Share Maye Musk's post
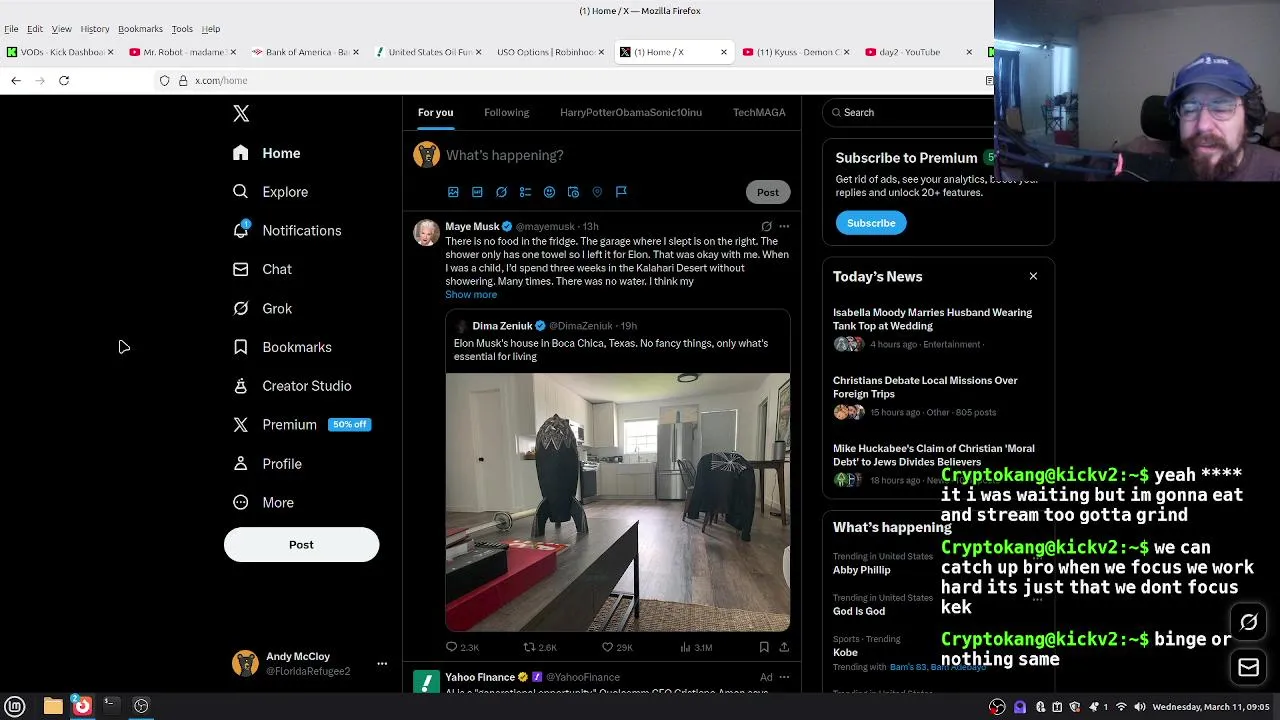This screenshot has width=1280, height=720. tap(784, 648)
